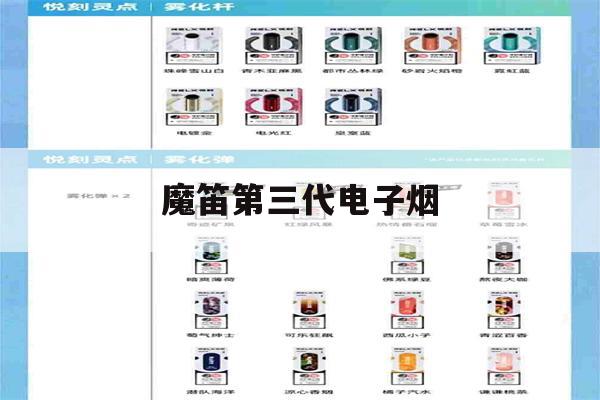600x400 pixels.
Task: Click the 砂岩火焰橙 color name
Action: [432, 71]
